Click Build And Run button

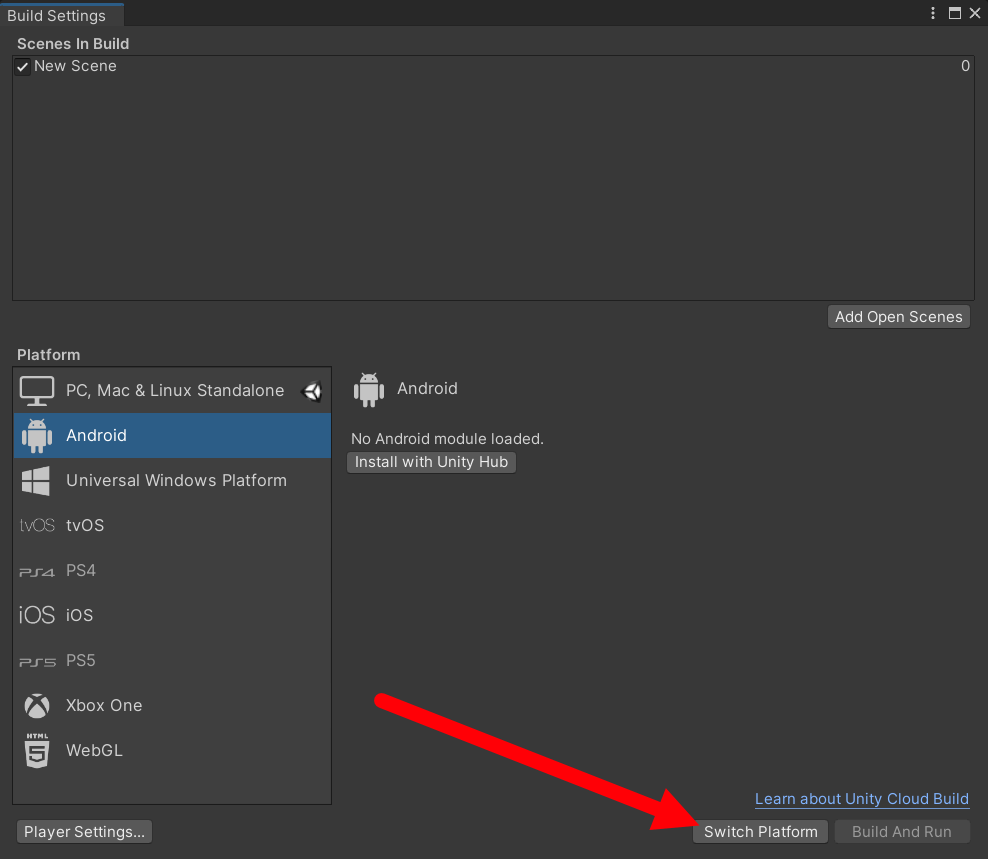click(902, 832)
